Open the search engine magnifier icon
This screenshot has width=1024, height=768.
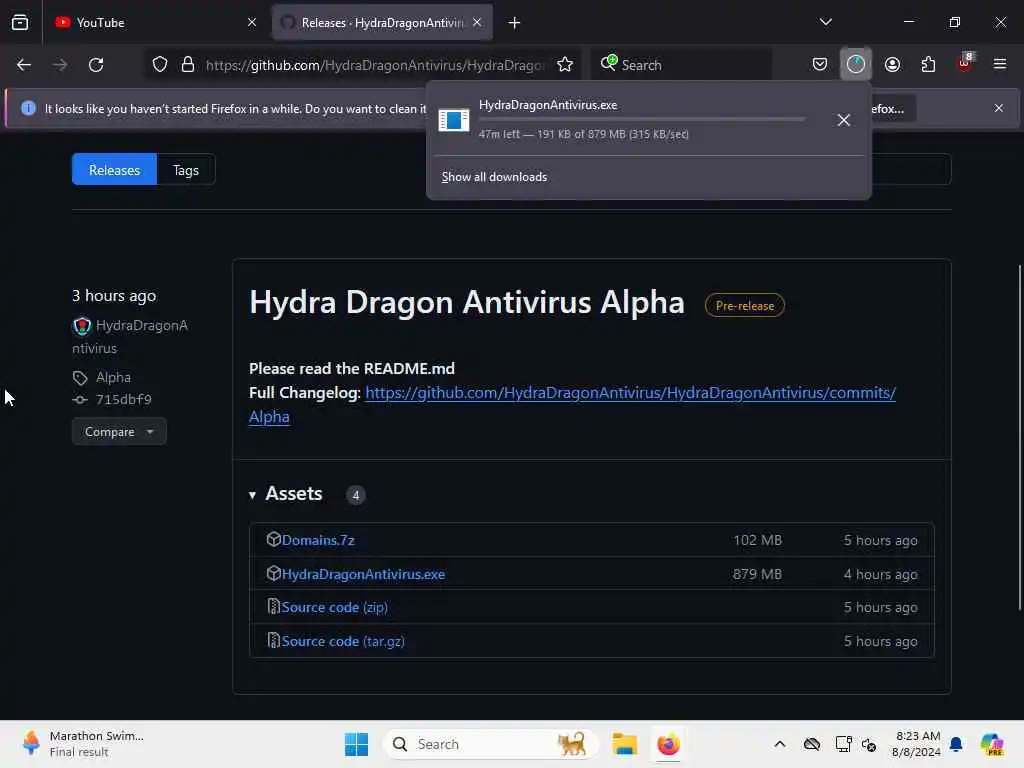(609, 63)
